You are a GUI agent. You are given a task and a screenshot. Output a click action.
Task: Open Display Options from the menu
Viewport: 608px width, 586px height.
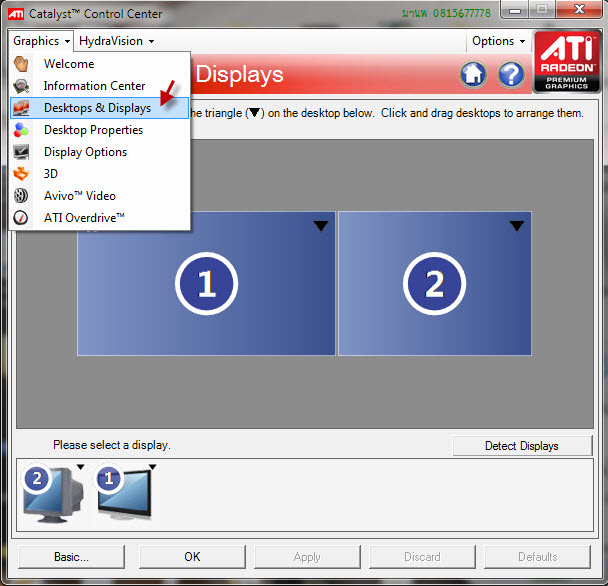(99, 152)
